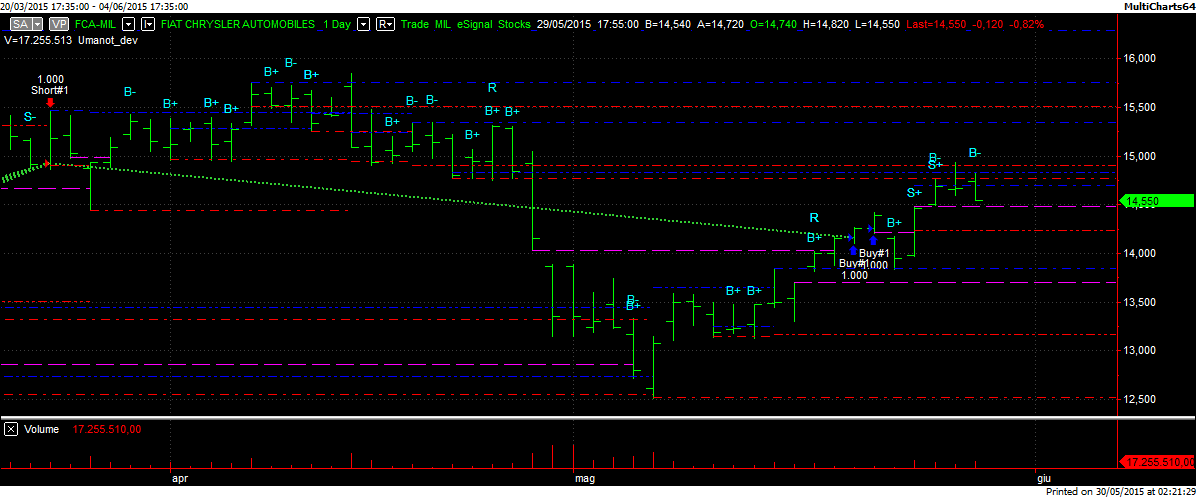This screenshot has height=497, width=1196.
Task: Open the 1 Day resolution dropdown
Action: click(x=362, y=23)
